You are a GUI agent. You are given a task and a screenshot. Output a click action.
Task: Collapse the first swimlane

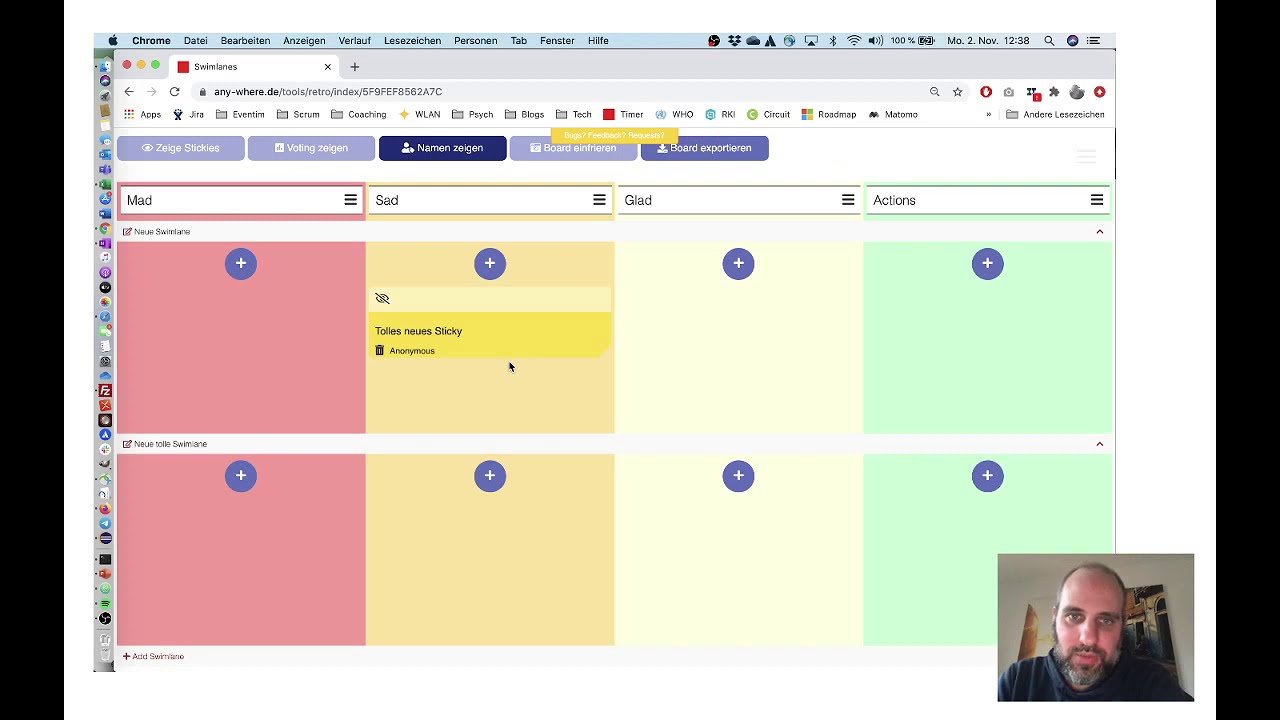(x=1099, y=232)
